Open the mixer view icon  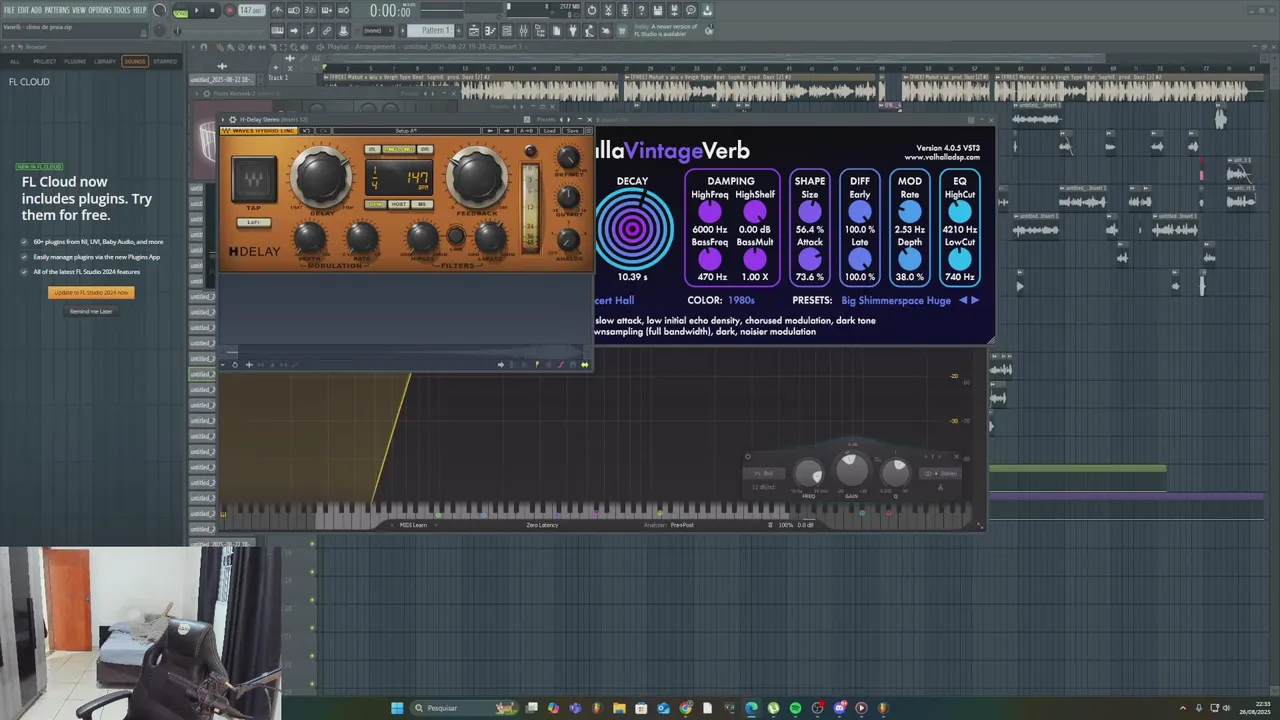click(524, 30)
